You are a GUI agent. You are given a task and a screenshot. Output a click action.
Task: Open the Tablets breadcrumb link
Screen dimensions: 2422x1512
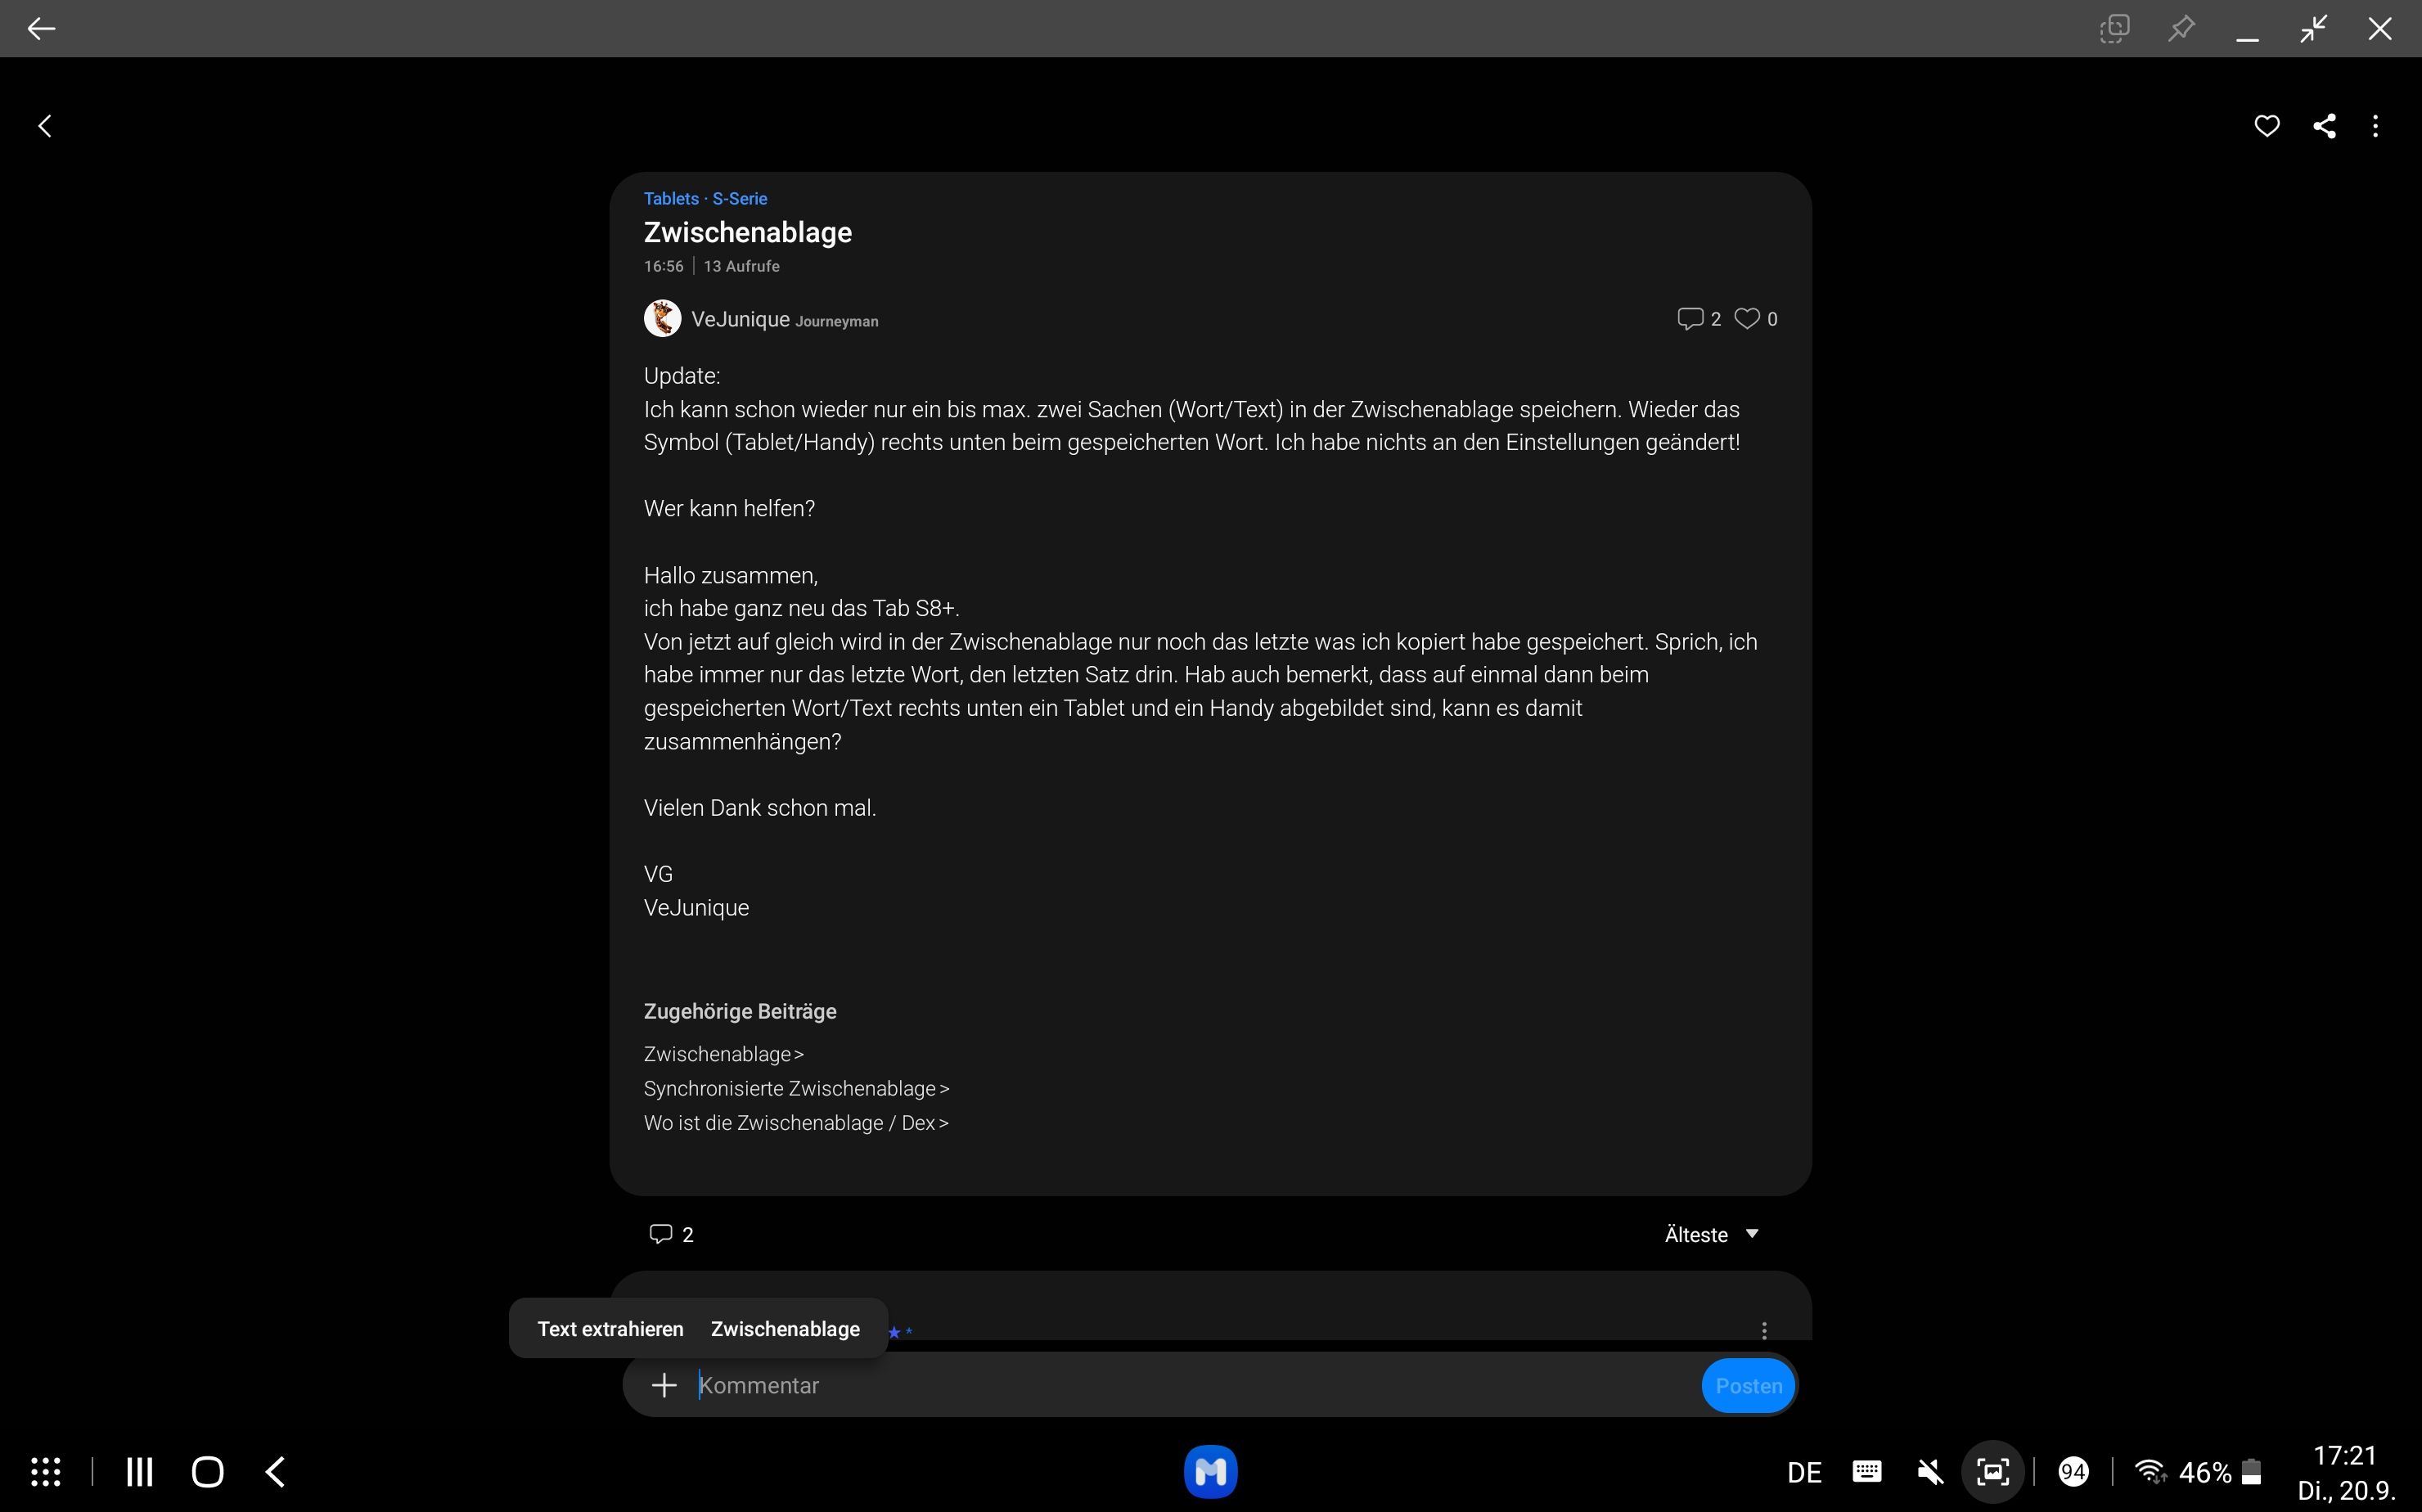point(670,198)
